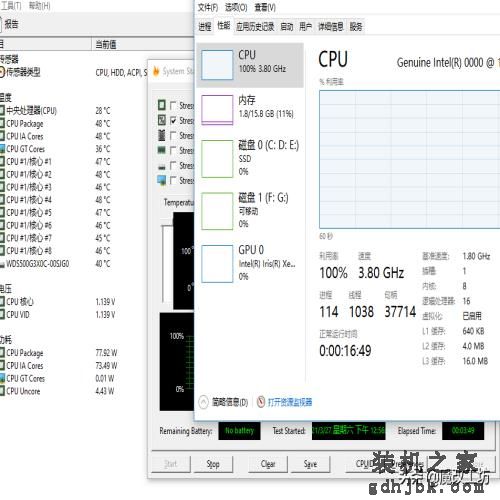Click the 报告 toolbar button in AIDA64
This screenshot has width=500, height=500.
click(9, 24)
